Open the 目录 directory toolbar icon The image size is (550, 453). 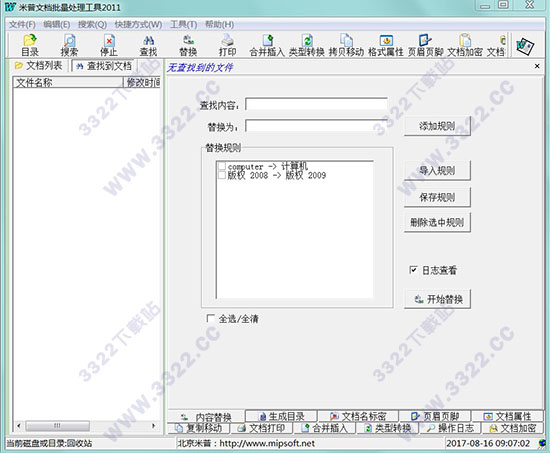[30, 46]
